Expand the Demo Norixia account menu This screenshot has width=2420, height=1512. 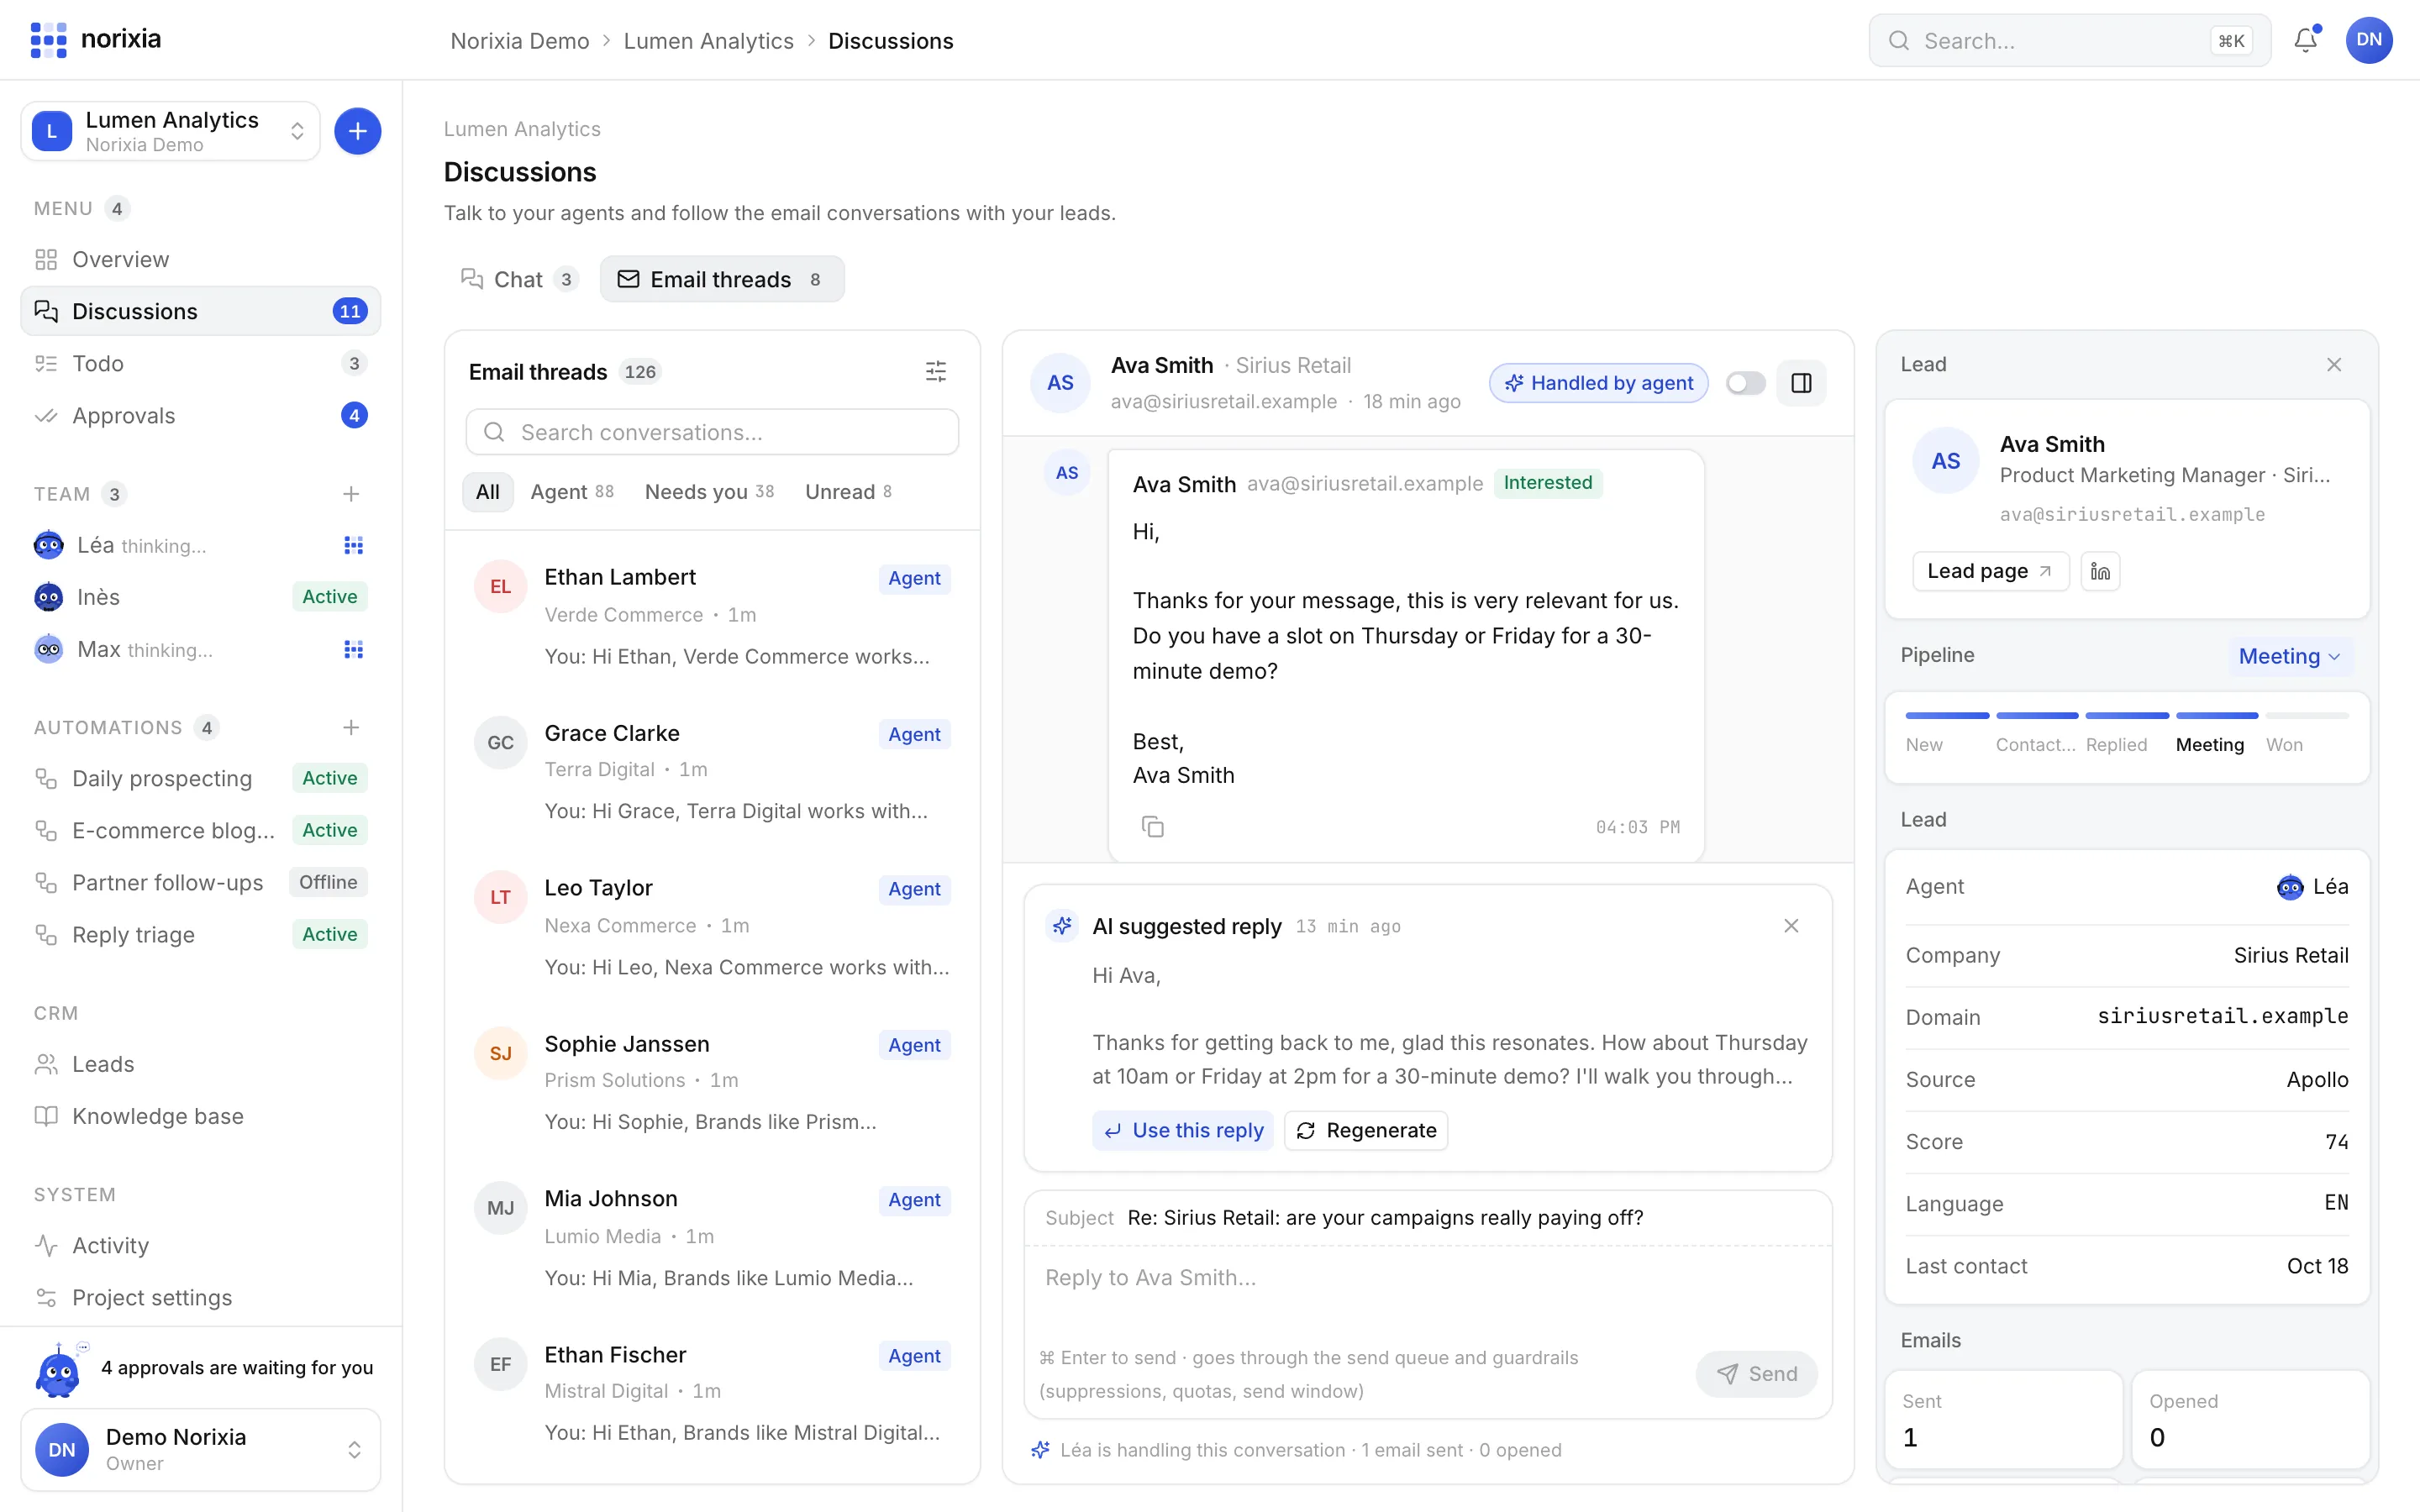coord(200,1449)
